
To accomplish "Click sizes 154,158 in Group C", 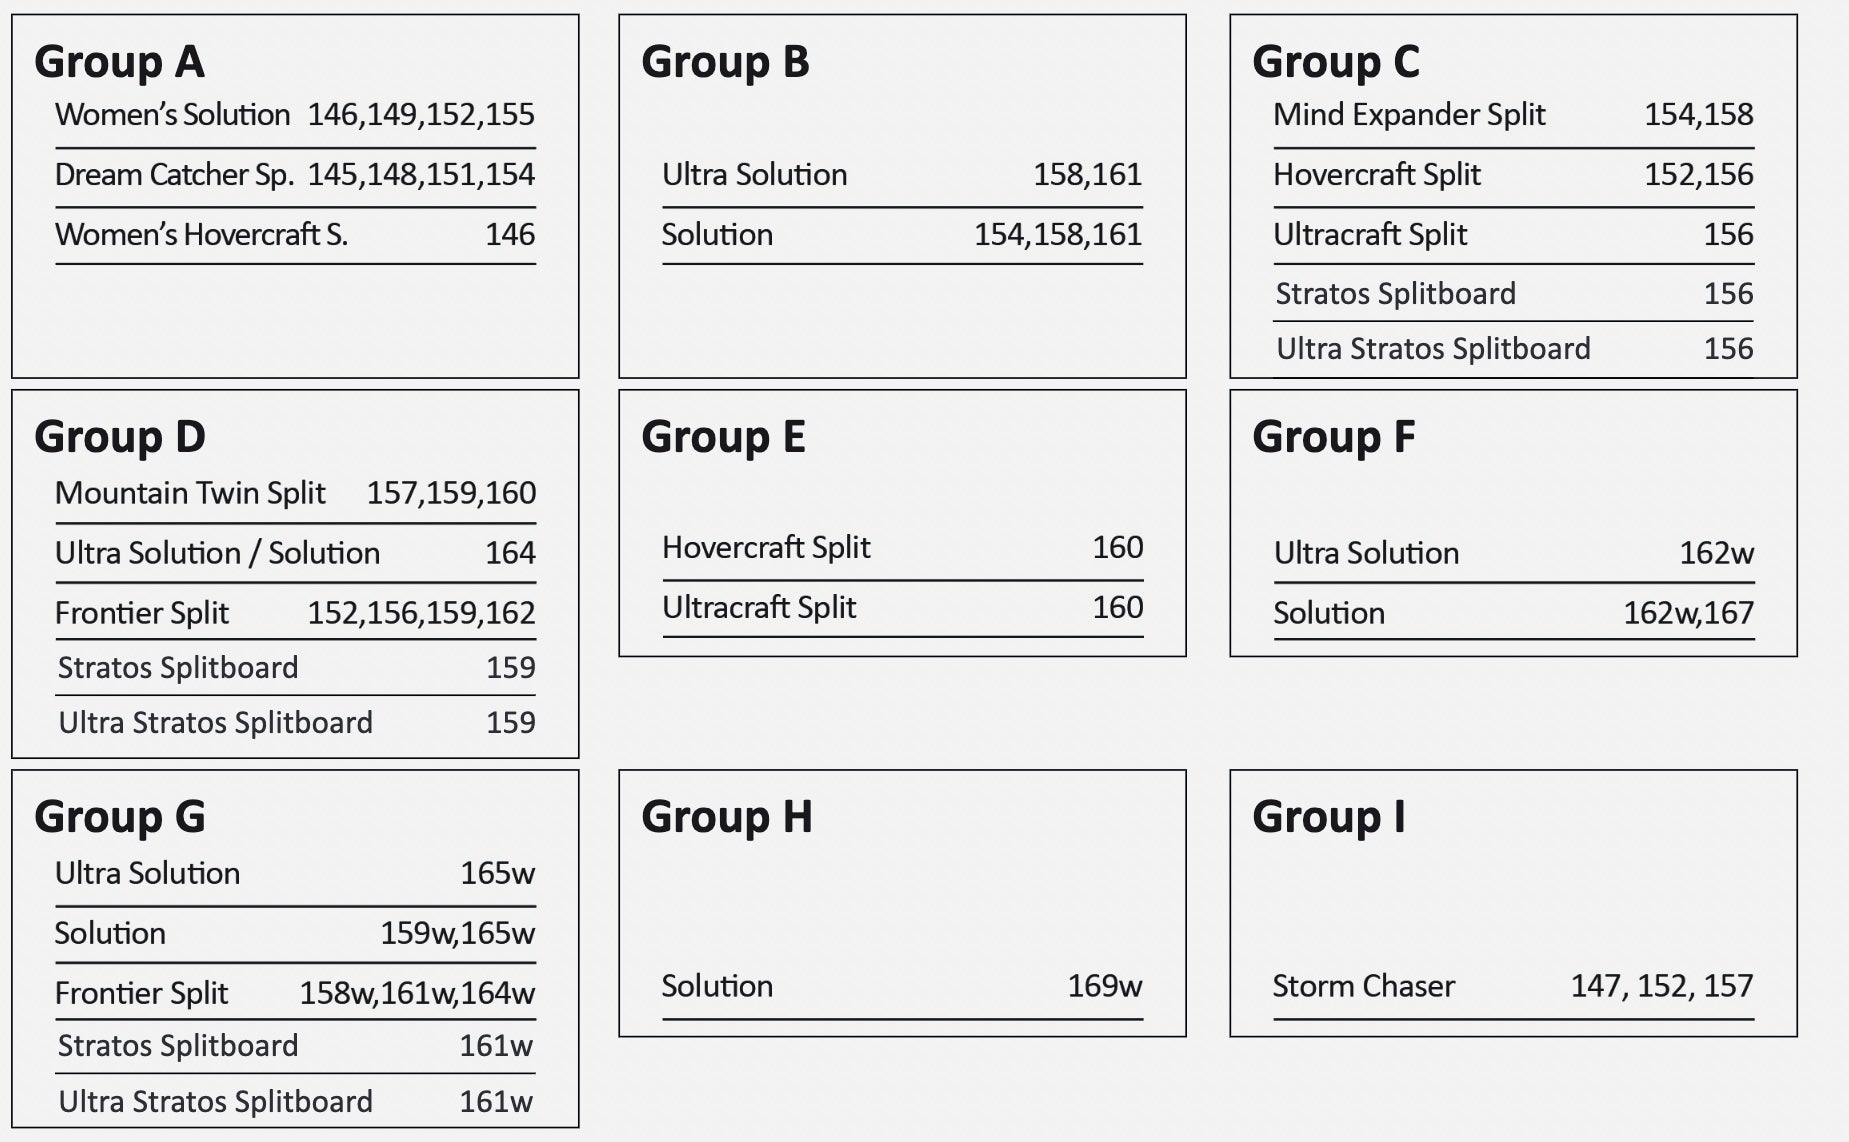I will click(1699, 115).
